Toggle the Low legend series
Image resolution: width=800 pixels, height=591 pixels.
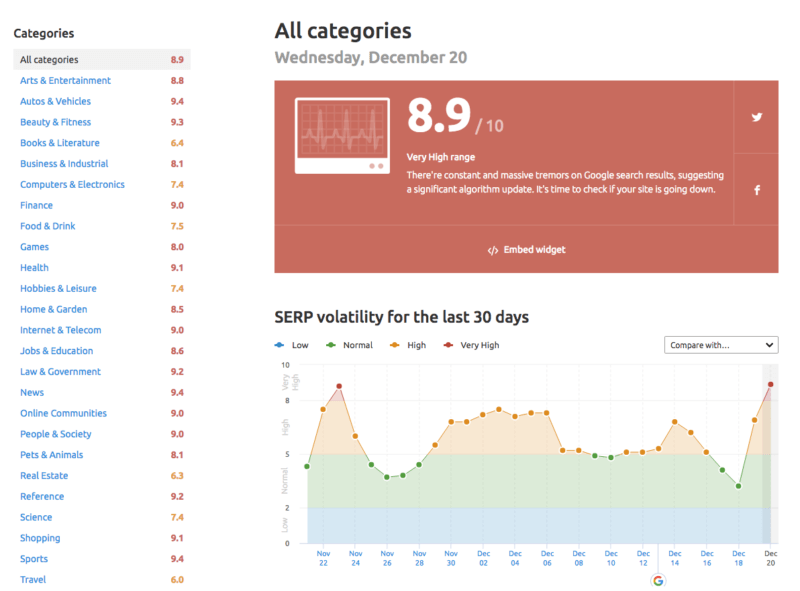292,345
